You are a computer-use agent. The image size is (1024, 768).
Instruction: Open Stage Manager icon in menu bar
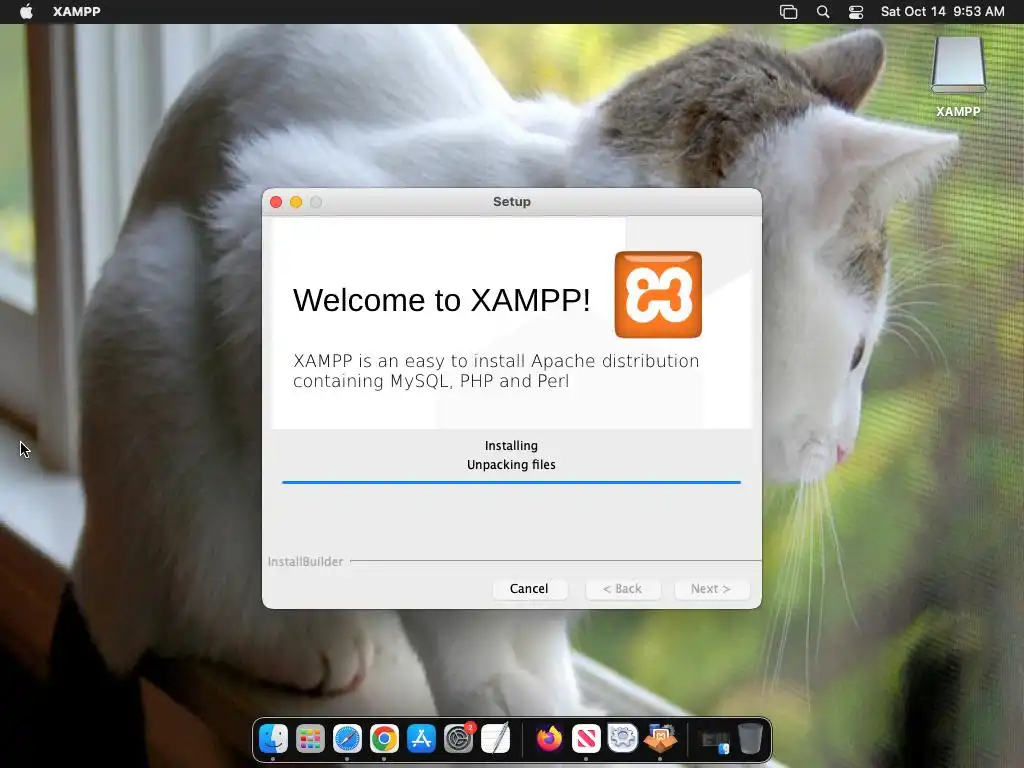click(x=788, y=12)
